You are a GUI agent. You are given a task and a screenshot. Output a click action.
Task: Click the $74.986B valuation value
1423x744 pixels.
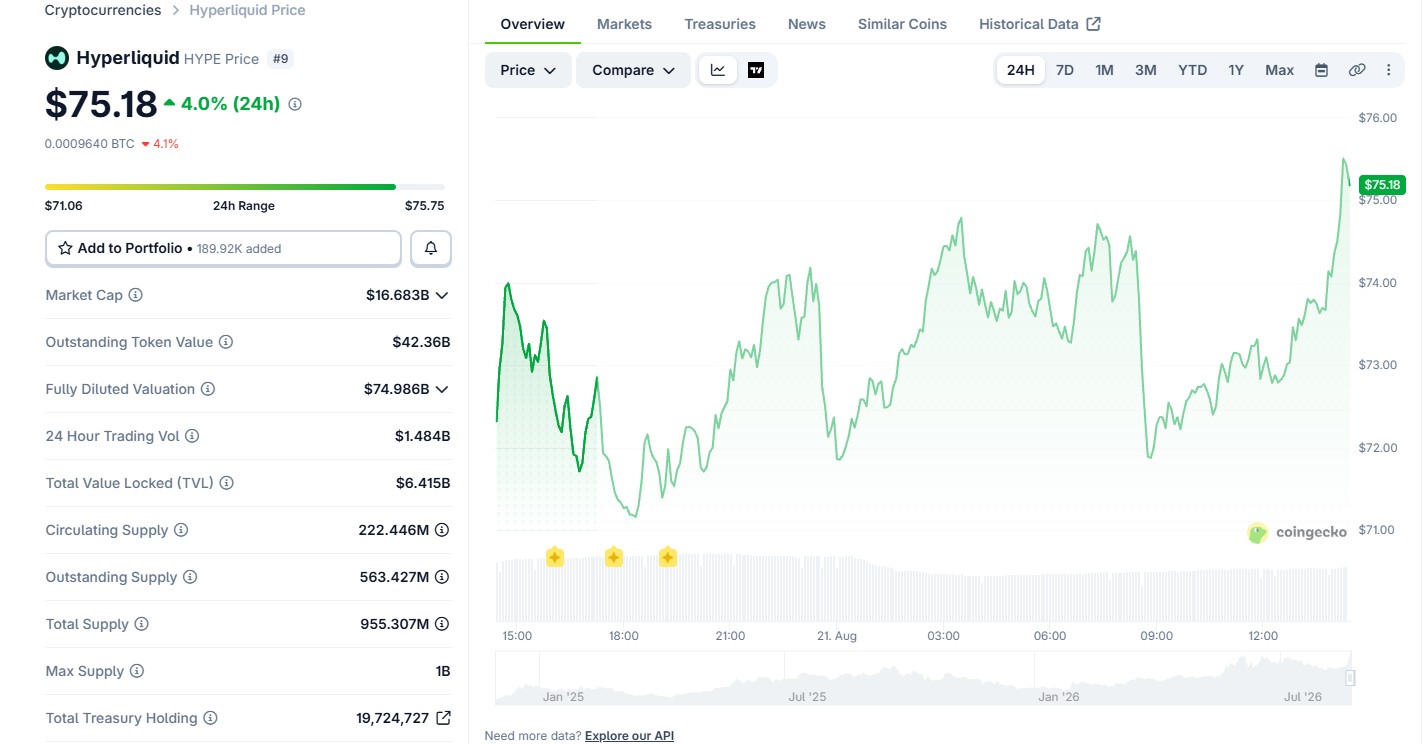click(x=397, y=389)
